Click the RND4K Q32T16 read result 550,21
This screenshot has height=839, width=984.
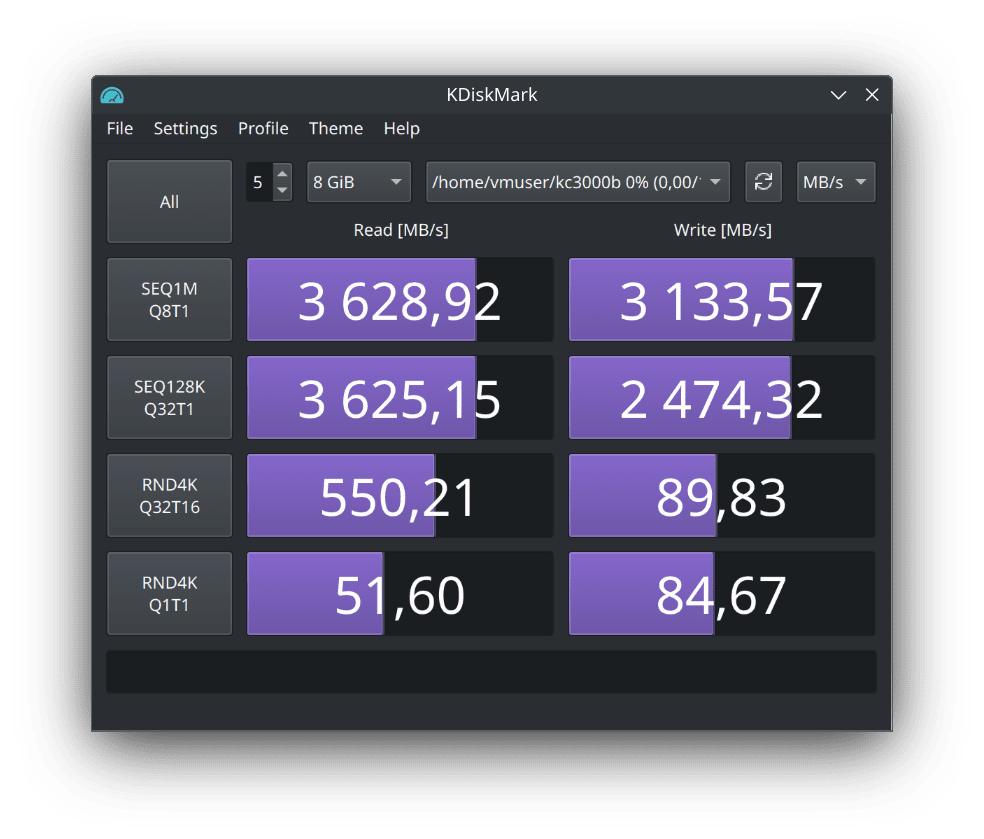coord(400,496)
